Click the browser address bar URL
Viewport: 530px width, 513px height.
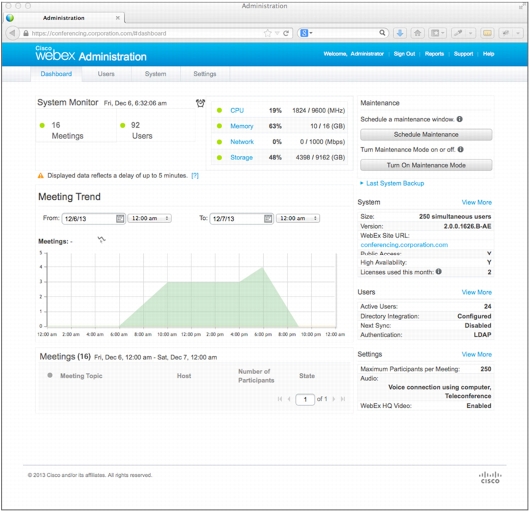(x=99, y=33)
